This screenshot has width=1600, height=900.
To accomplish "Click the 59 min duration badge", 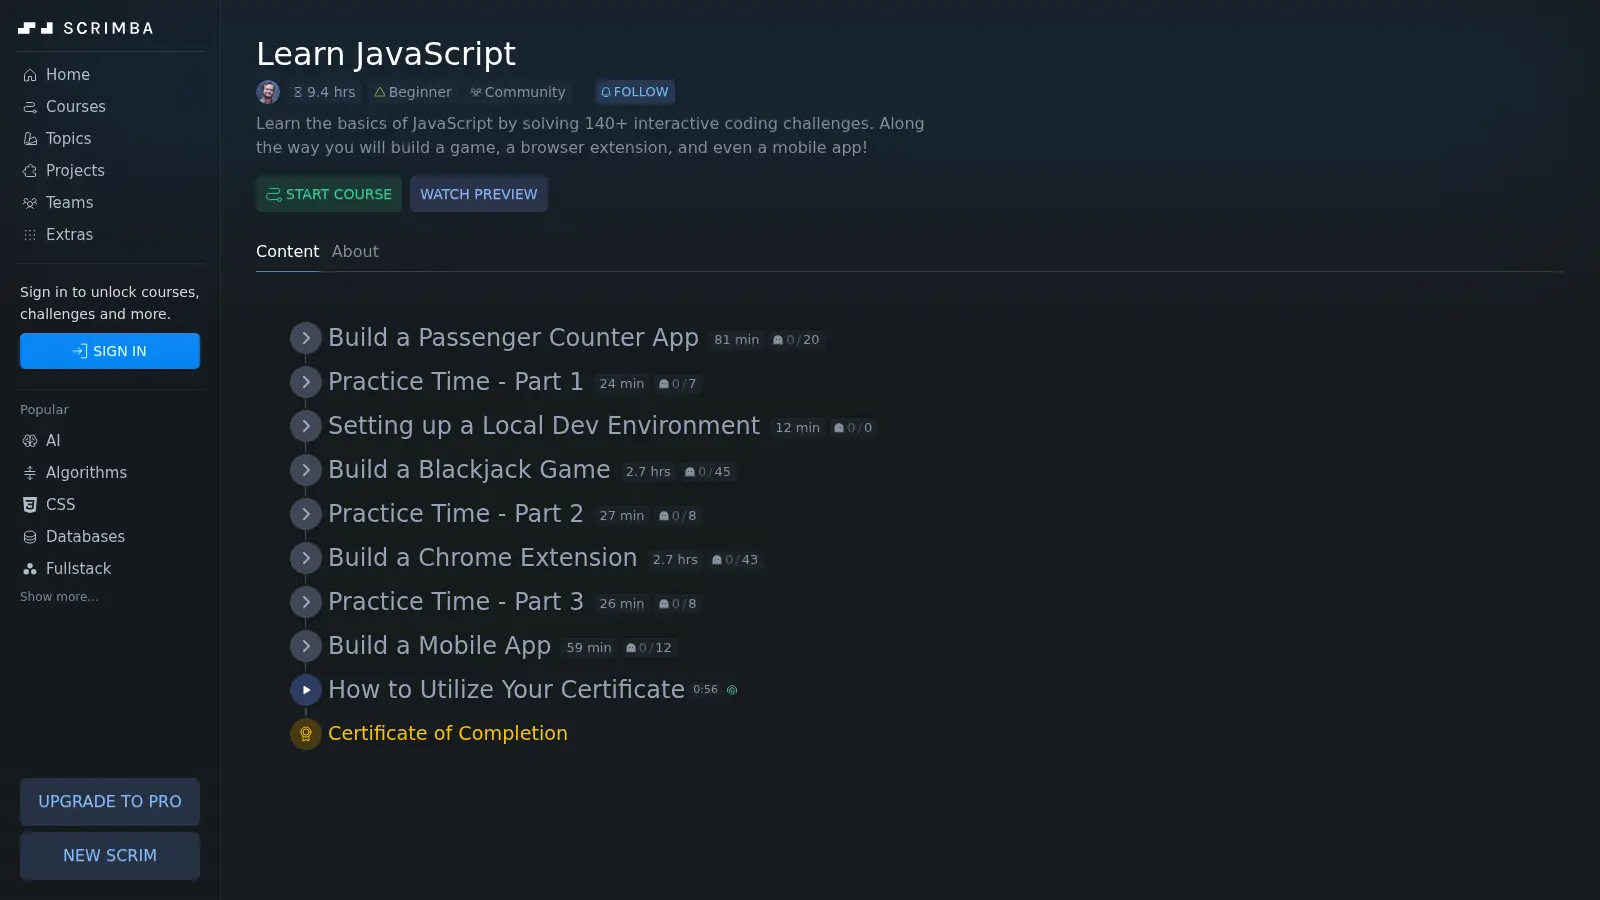I will click(589, 648).
